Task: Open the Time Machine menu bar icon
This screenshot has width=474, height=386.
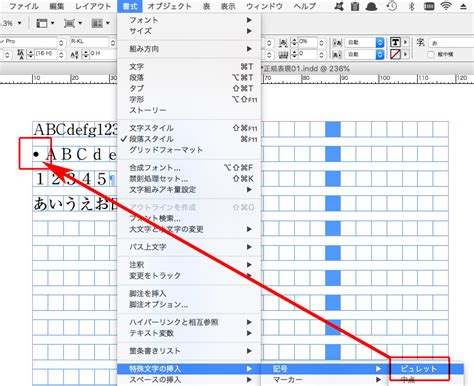Action: point(392,6)
